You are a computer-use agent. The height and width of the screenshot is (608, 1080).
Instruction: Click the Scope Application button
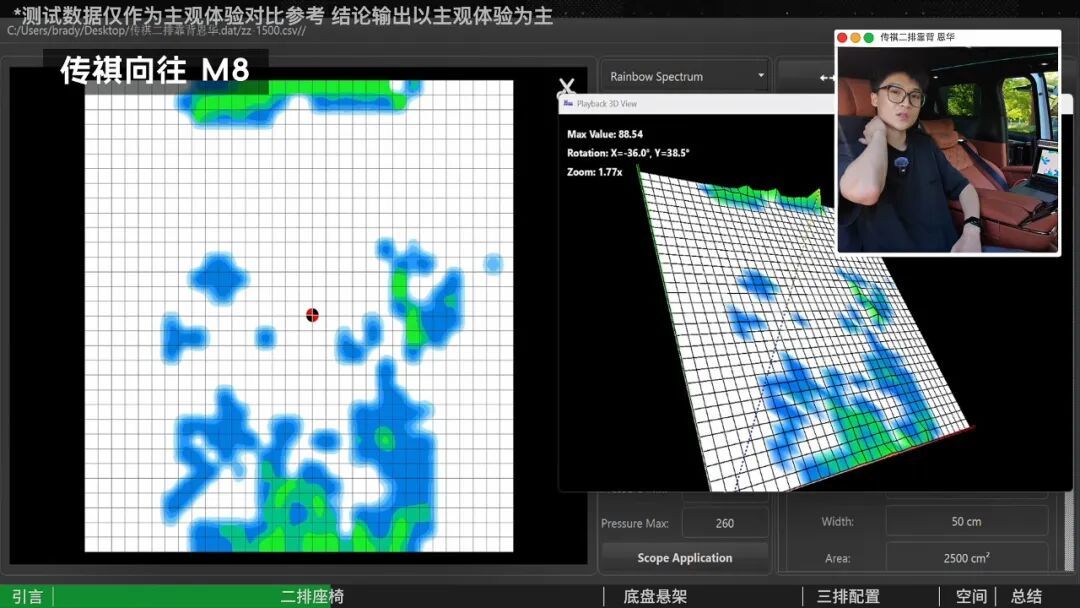pos(685,558)
